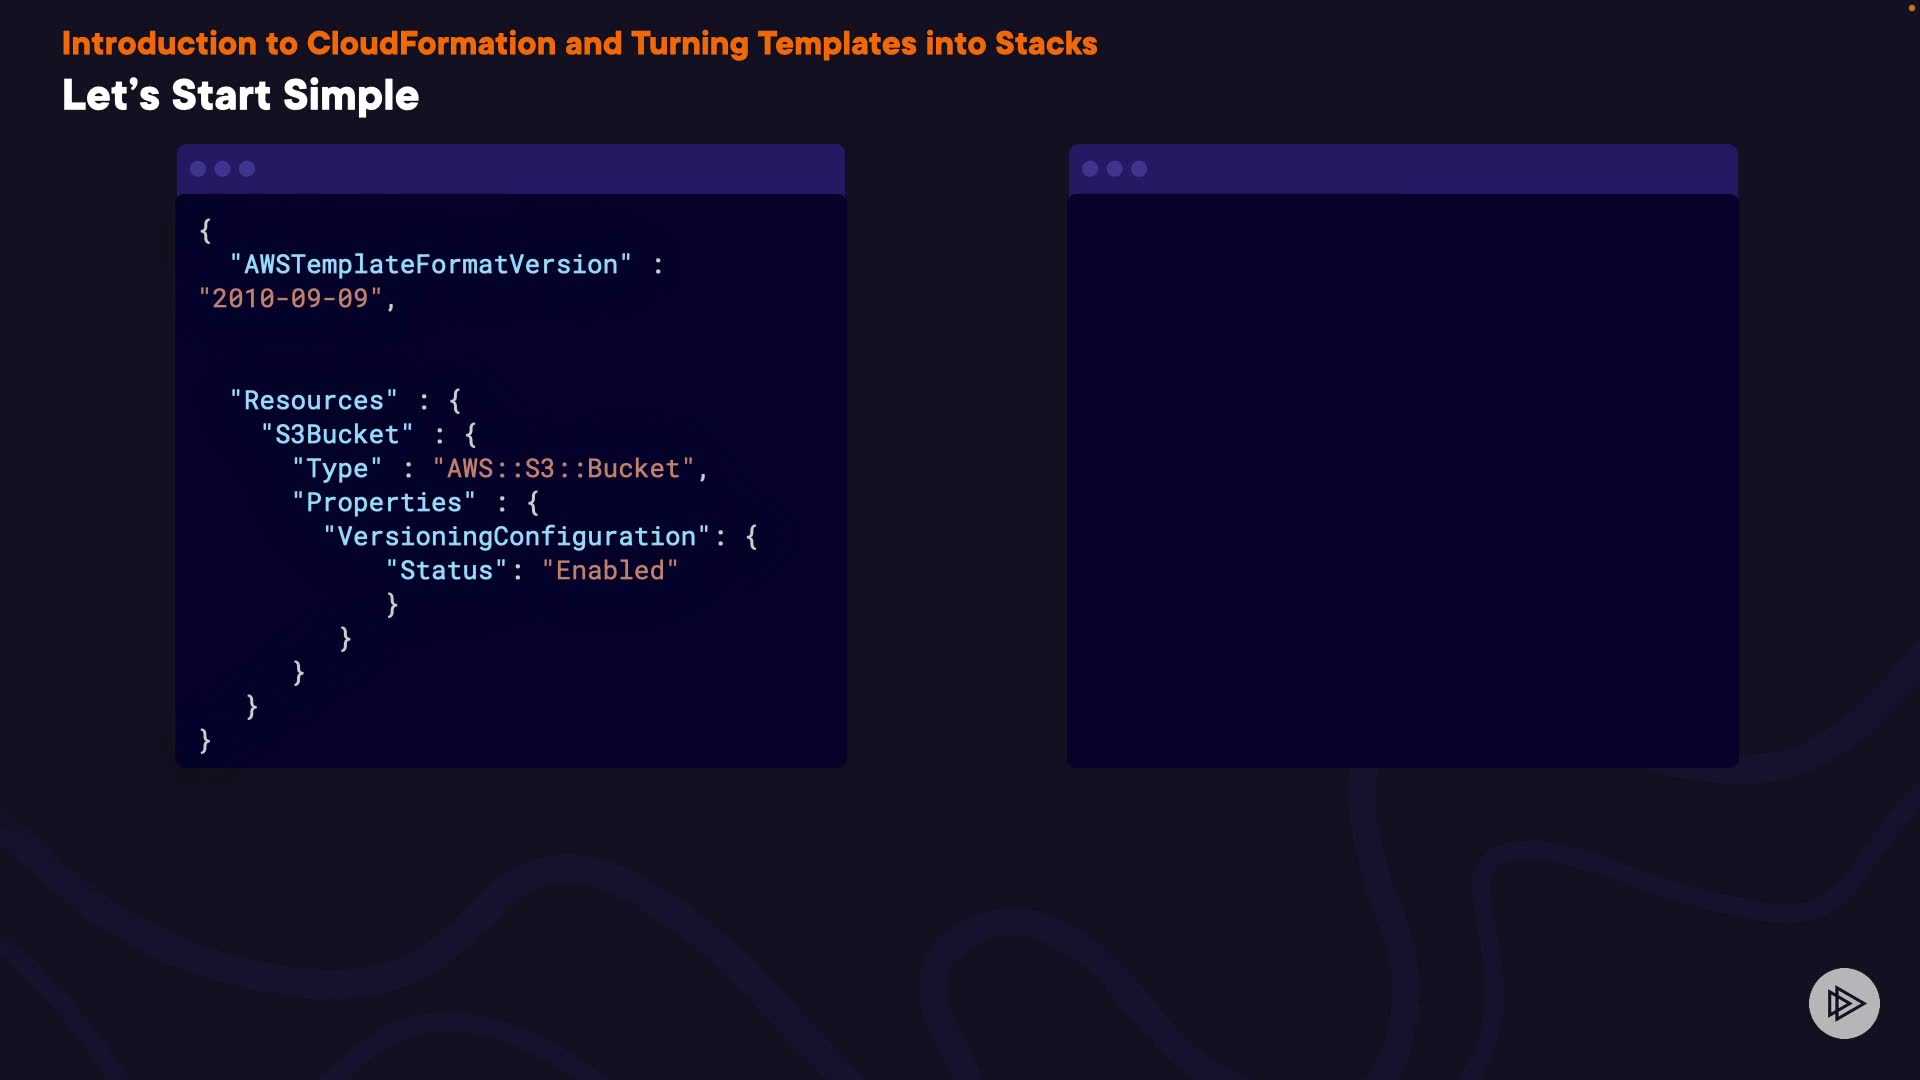Image resolution: width=1920 pixels, height=1080 pixels.
Task: Click inside the empty right code window
Action: (1402, 480)
